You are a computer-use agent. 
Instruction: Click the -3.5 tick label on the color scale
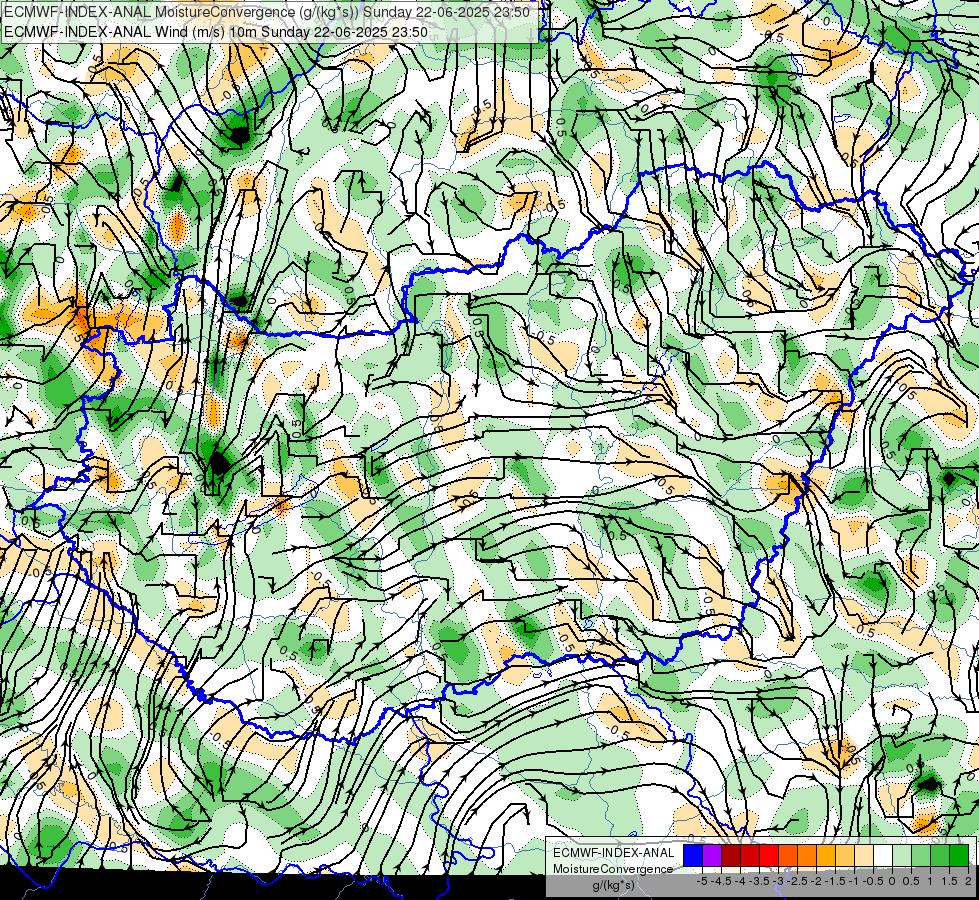click(759, 881)
